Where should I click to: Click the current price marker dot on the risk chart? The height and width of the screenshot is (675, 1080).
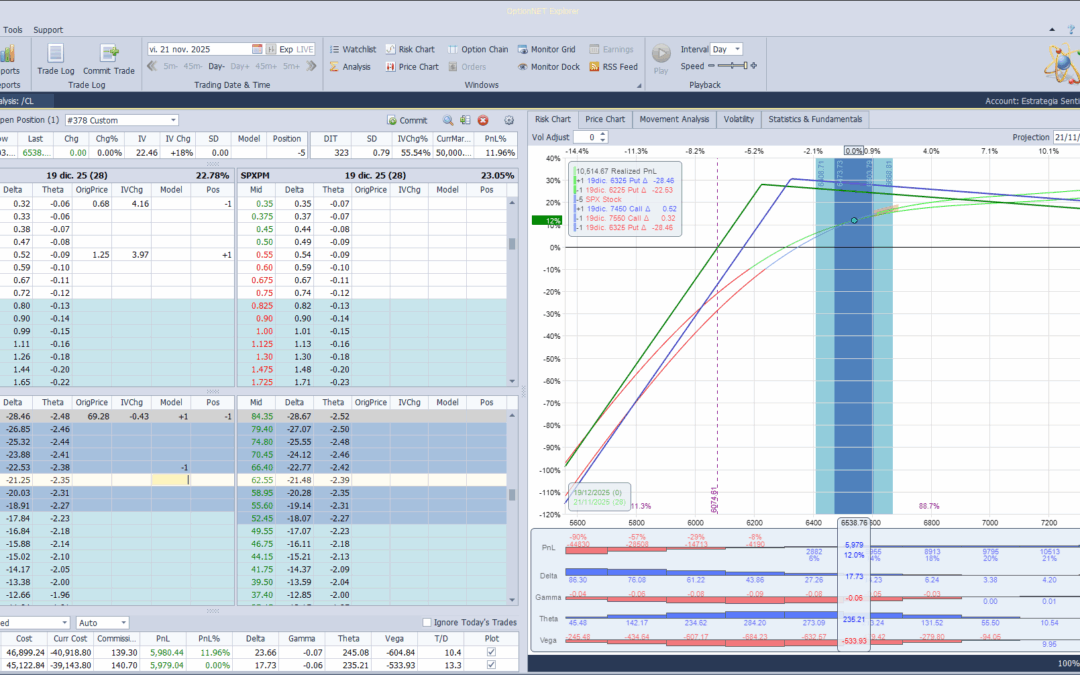click(854, 220)
